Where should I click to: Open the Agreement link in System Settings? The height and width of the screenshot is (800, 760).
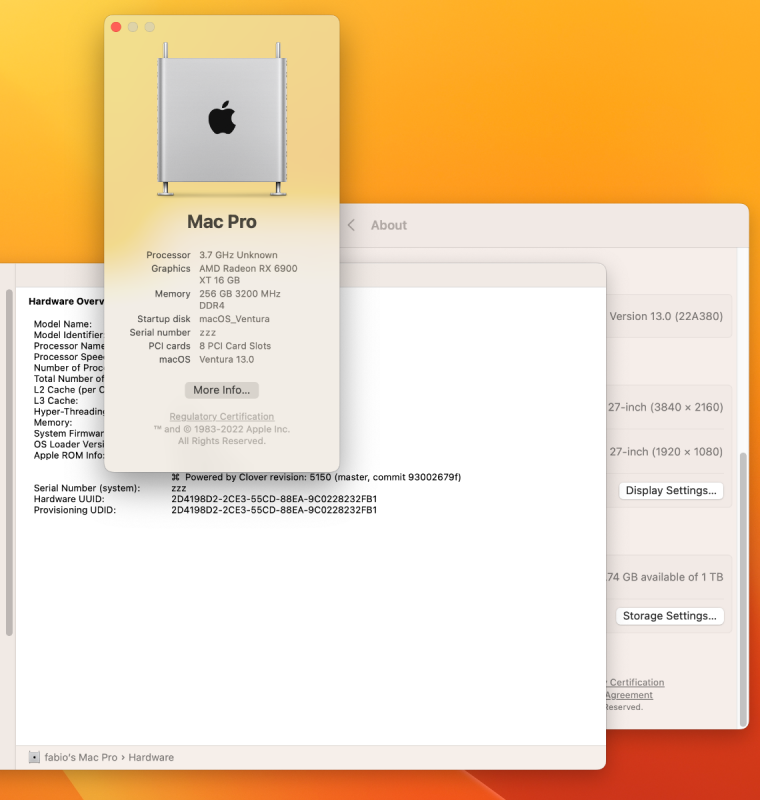tap(629, 695)
